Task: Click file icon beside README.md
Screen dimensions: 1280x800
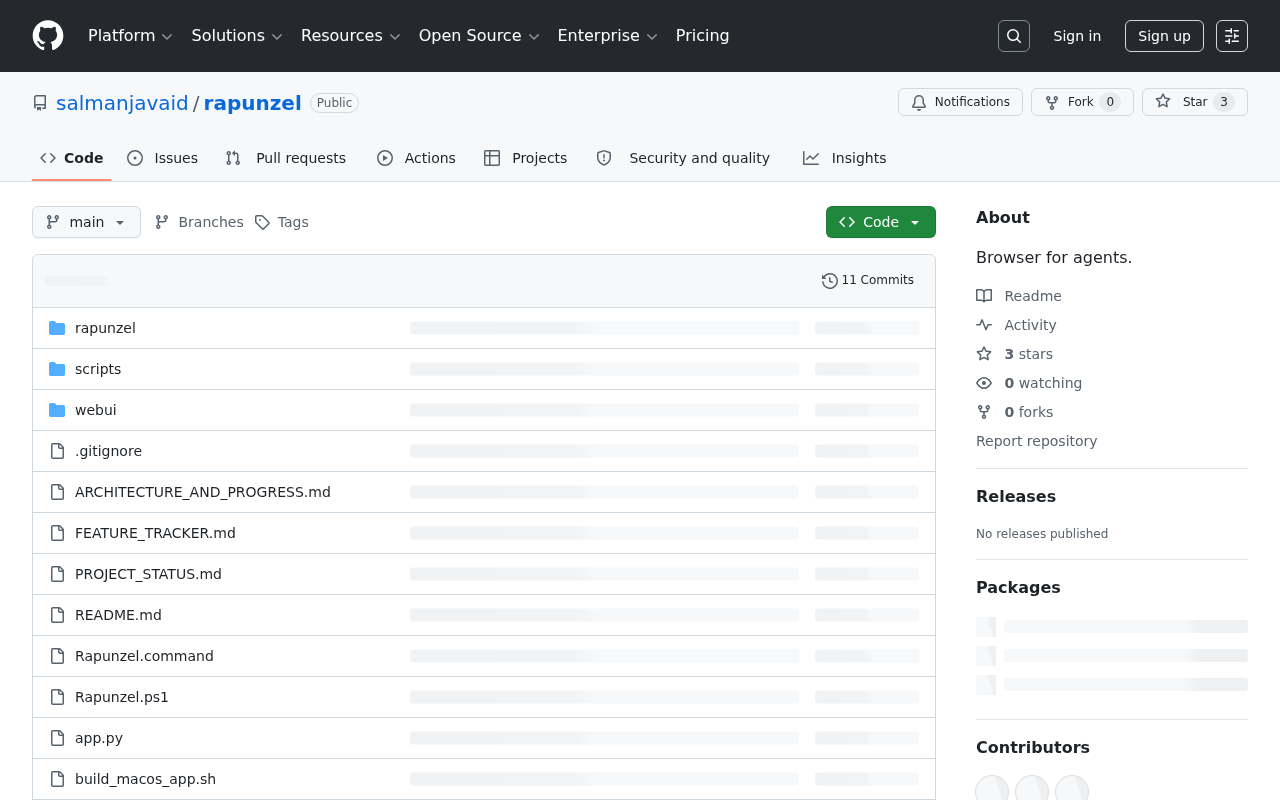Action: point(57,615)
